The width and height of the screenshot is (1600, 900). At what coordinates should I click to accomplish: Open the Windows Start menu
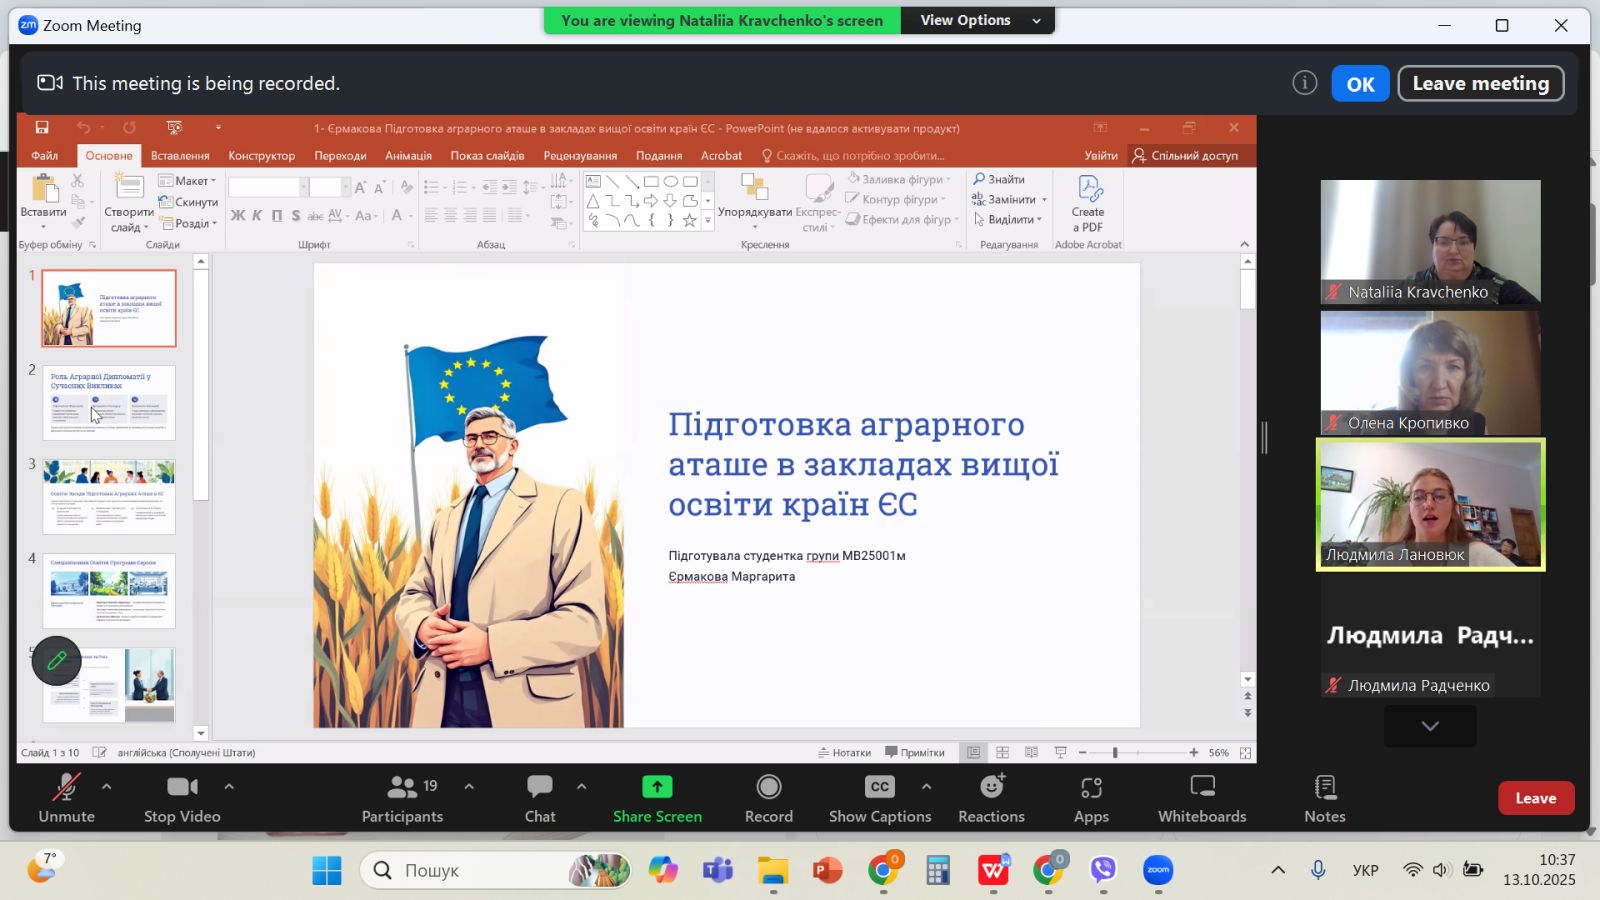(326, 870)
